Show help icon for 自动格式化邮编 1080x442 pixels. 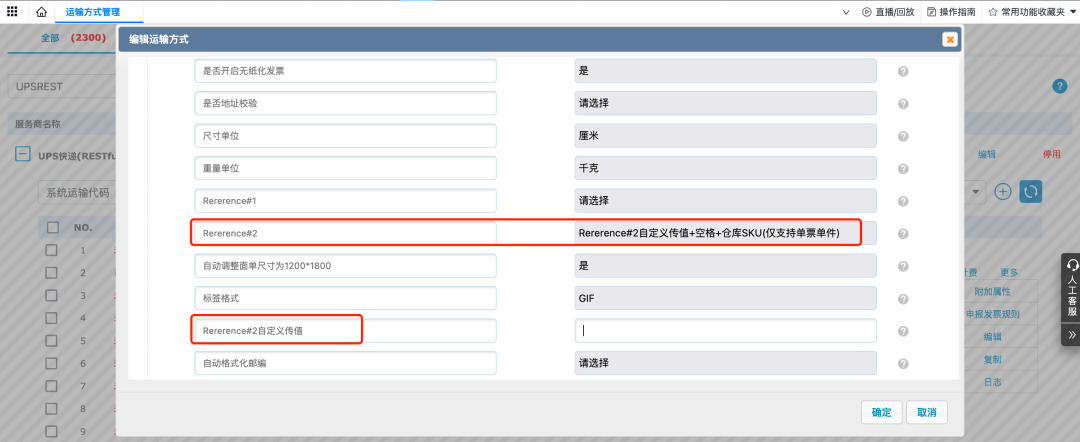coord(903,364)
